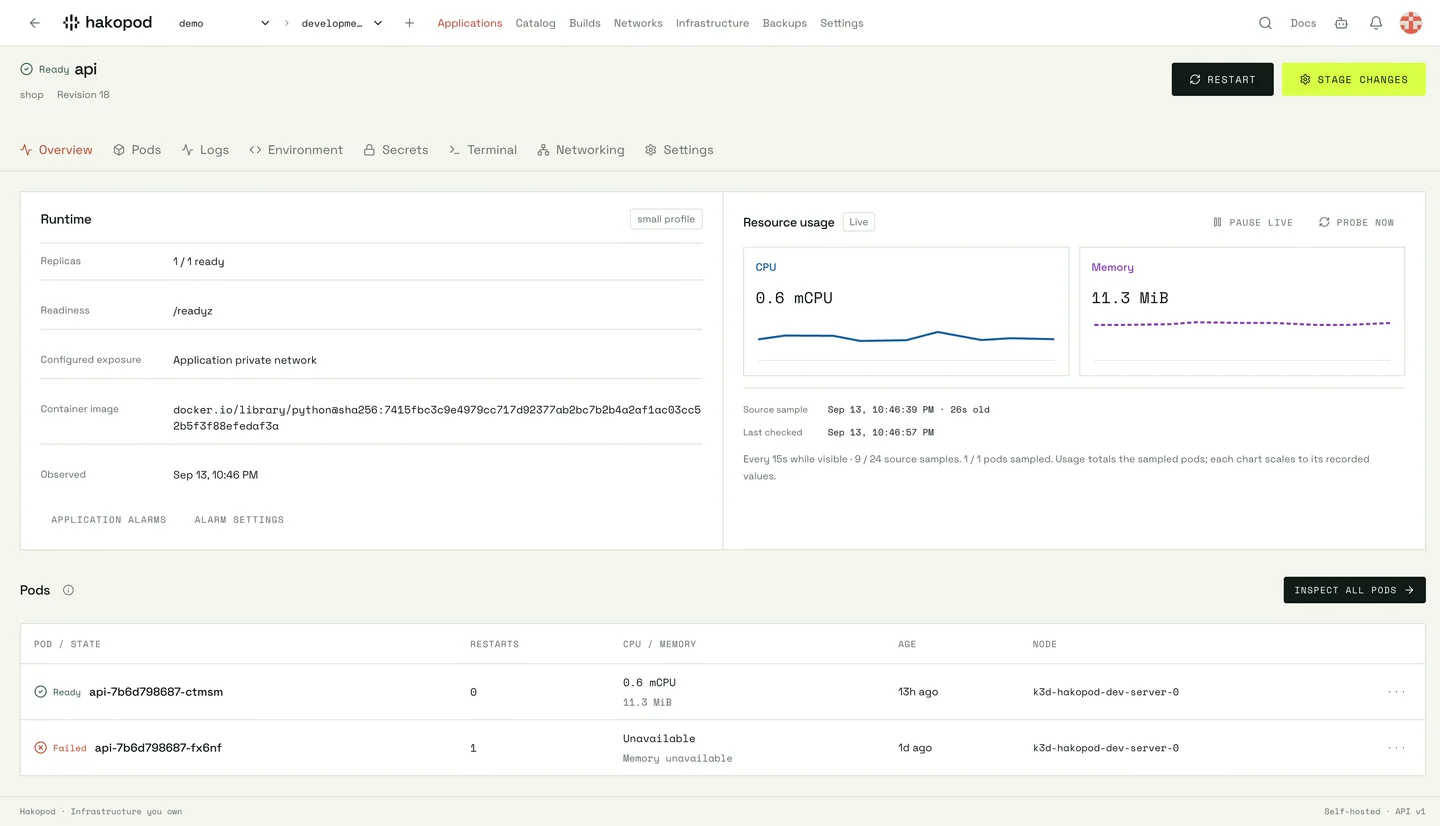Open Application Alarms

109,520
